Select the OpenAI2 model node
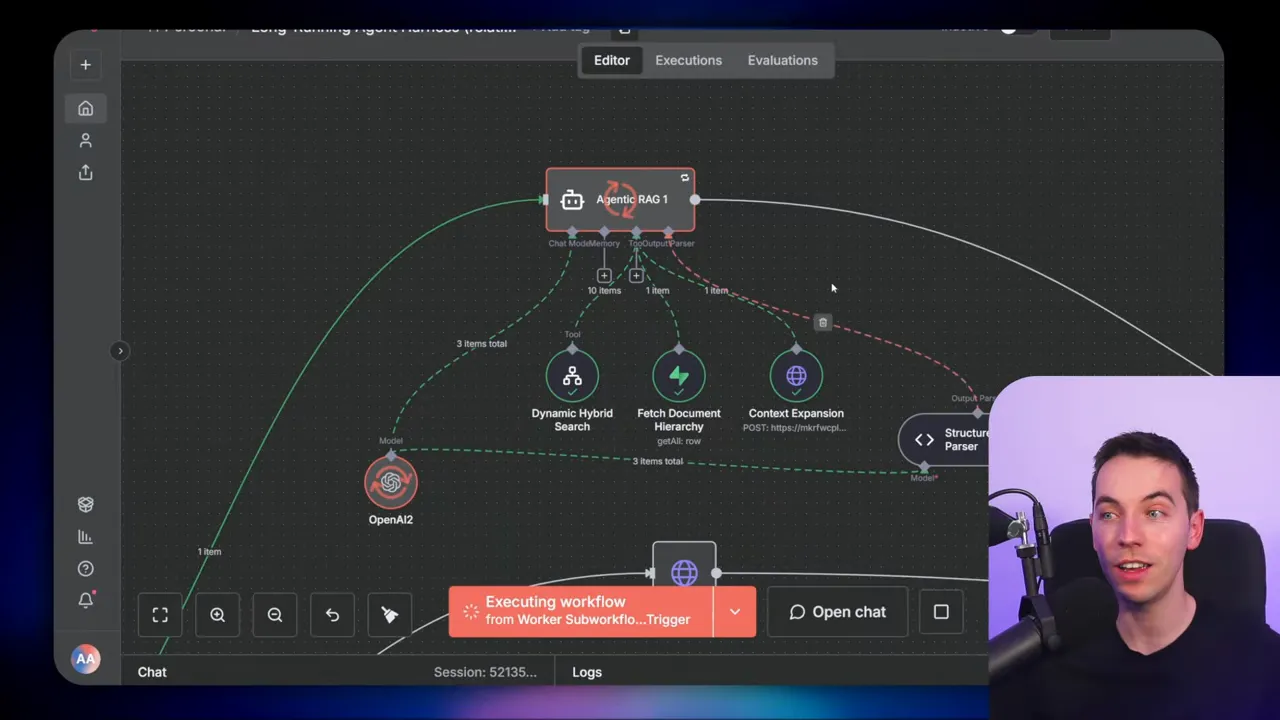 click(x=390, y=483)
